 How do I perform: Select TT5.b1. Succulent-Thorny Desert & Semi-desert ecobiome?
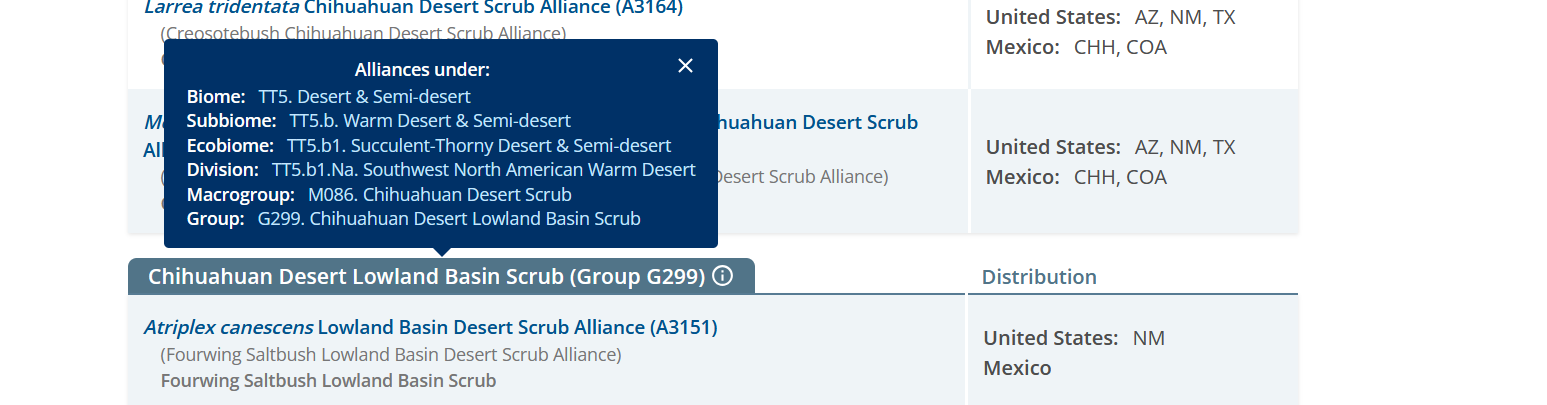pyautogui.click(x=479, y=146)
